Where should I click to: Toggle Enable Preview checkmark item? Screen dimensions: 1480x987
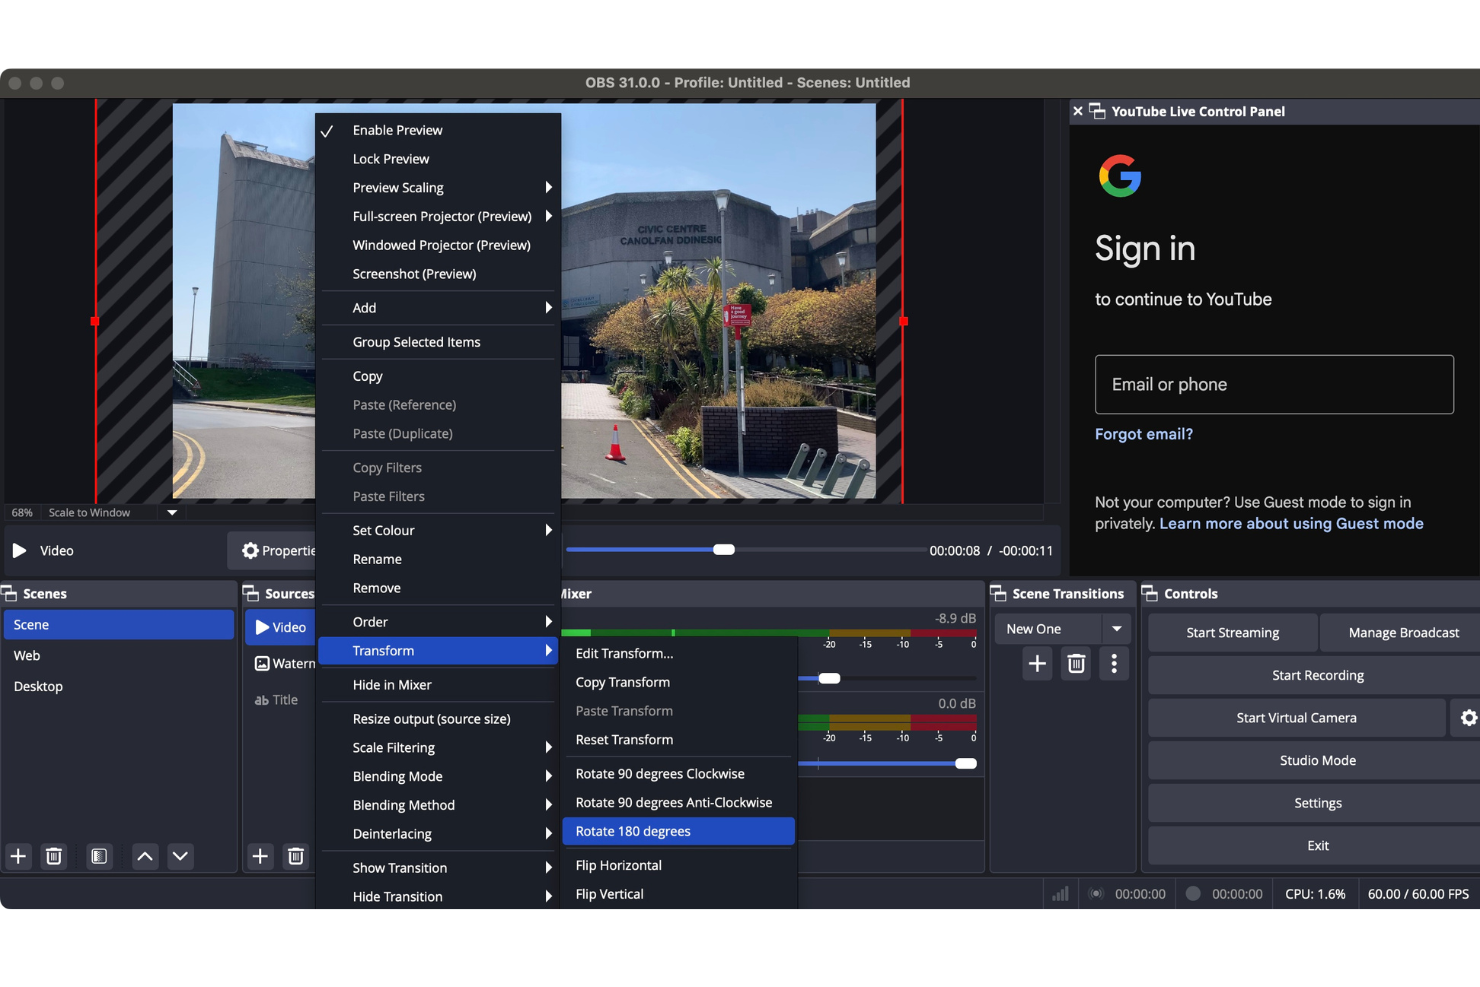438,130
